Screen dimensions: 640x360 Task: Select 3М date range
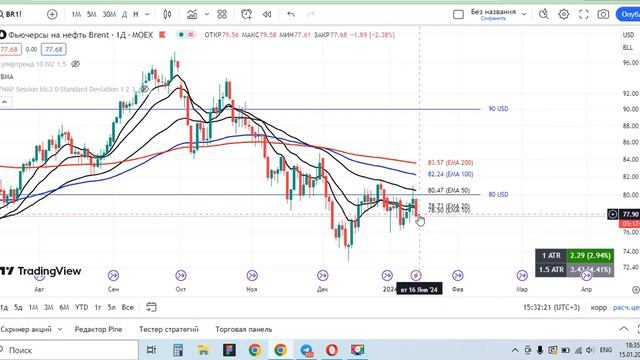(x=49, y=307)
